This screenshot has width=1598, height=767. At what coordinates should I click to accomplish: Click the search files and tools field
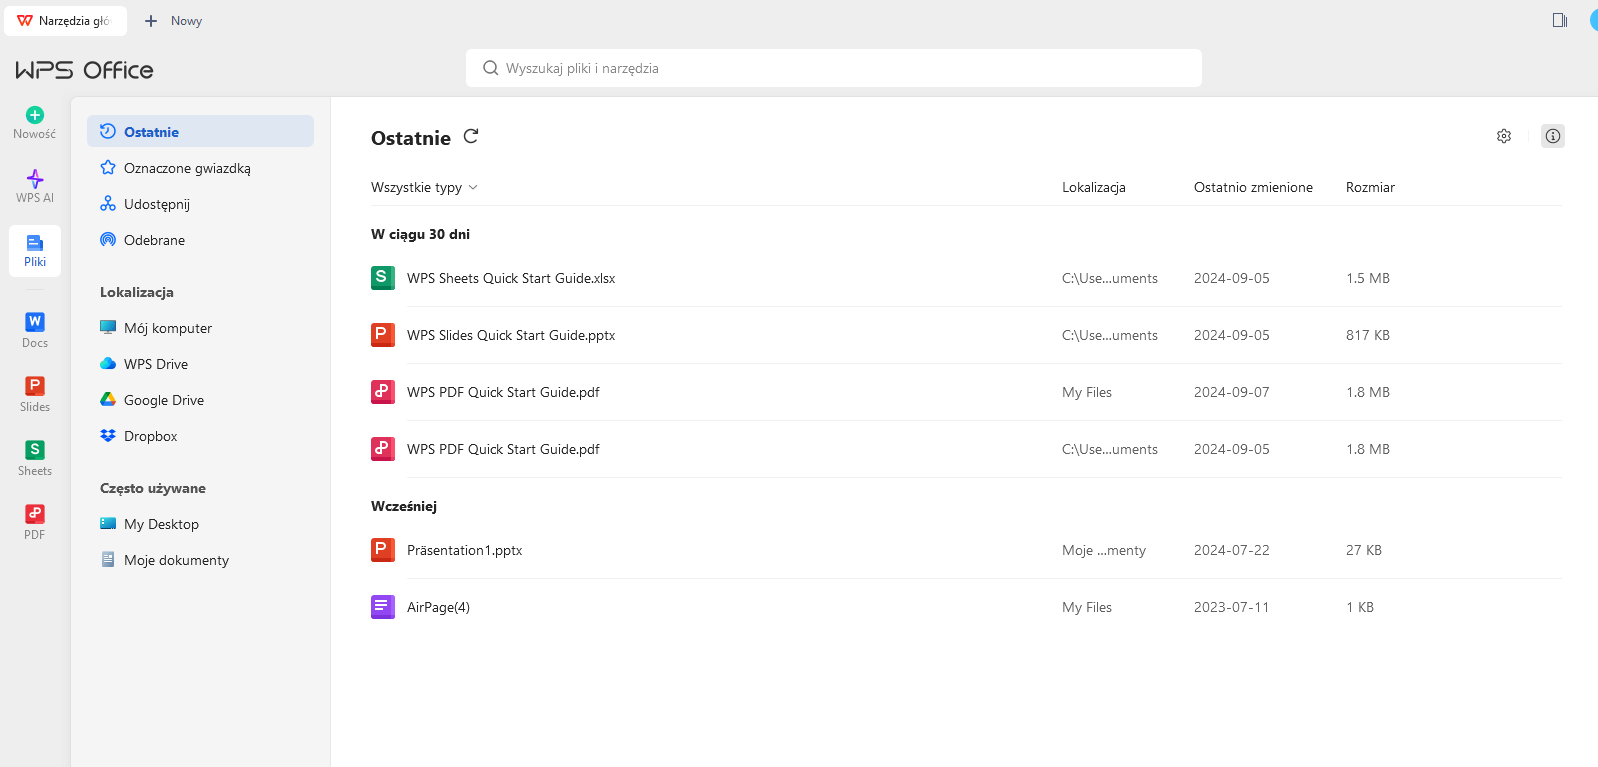click(834, 68)
